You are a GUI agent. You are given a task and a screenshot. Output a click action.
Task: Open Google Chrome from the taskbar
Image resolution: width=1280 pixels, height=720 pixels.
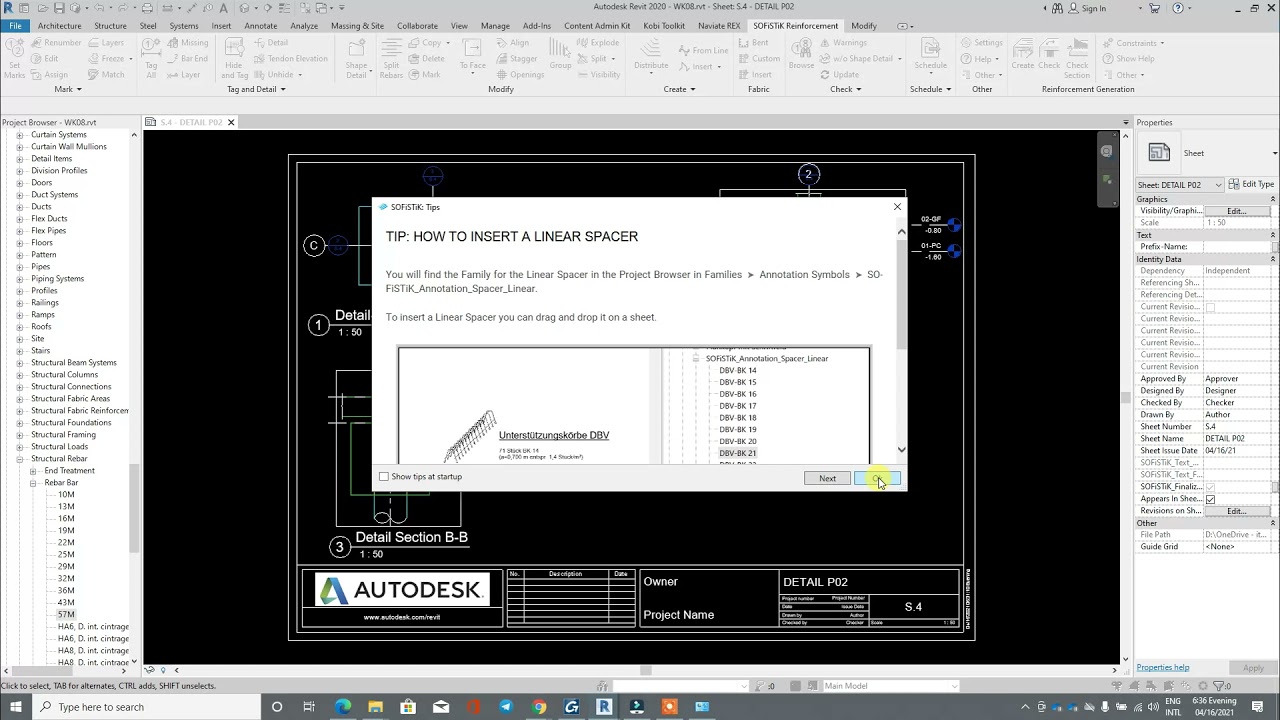point(539,707)
